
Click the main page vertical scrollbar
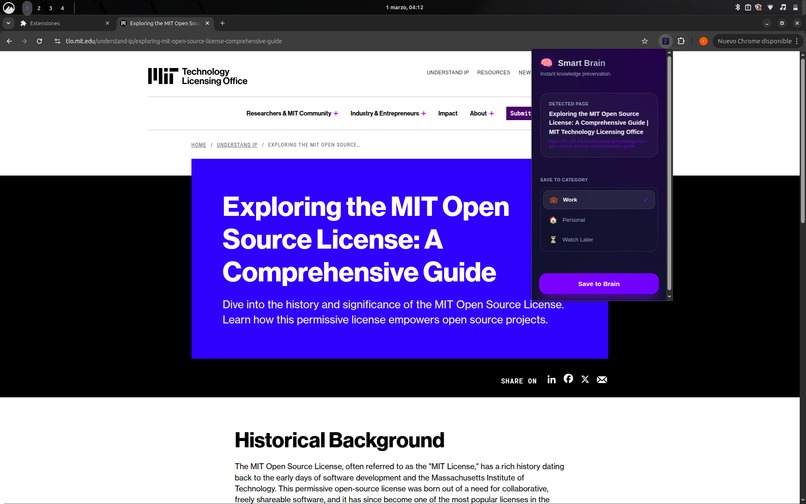[803, 139]
